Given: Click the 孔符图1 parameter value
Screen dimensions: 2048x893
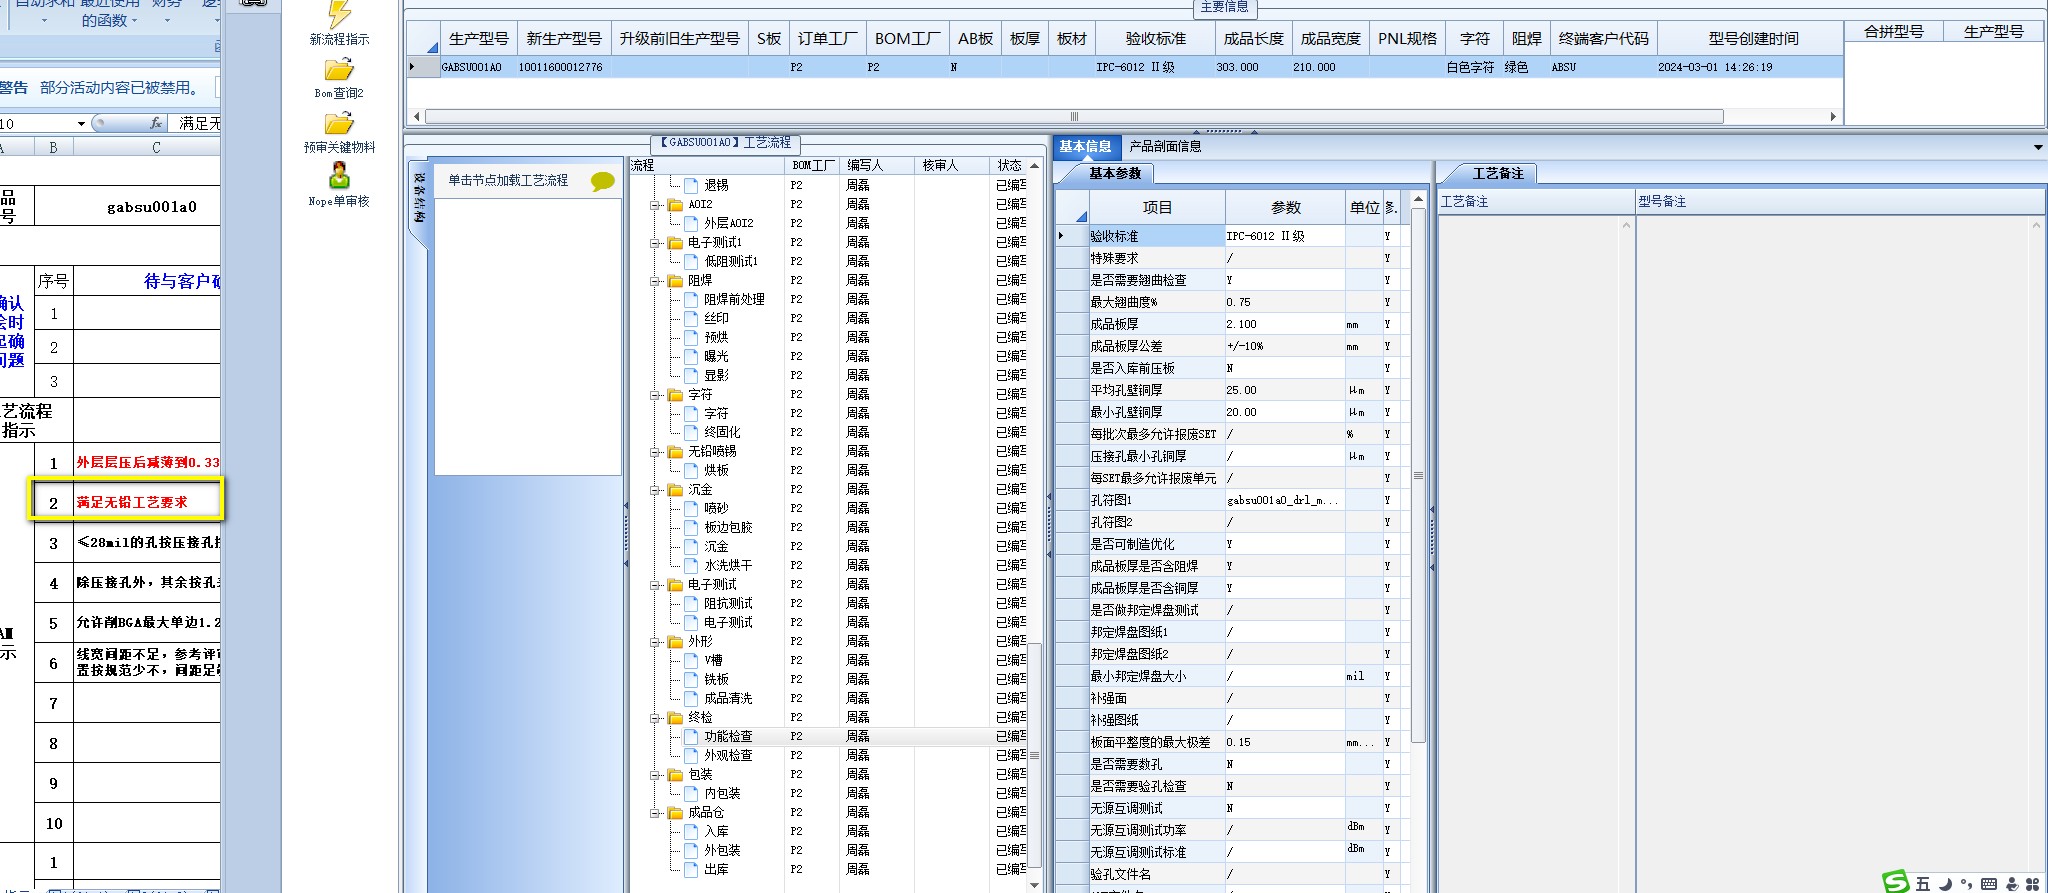Looking at the screenshot, I should 1285,500.
